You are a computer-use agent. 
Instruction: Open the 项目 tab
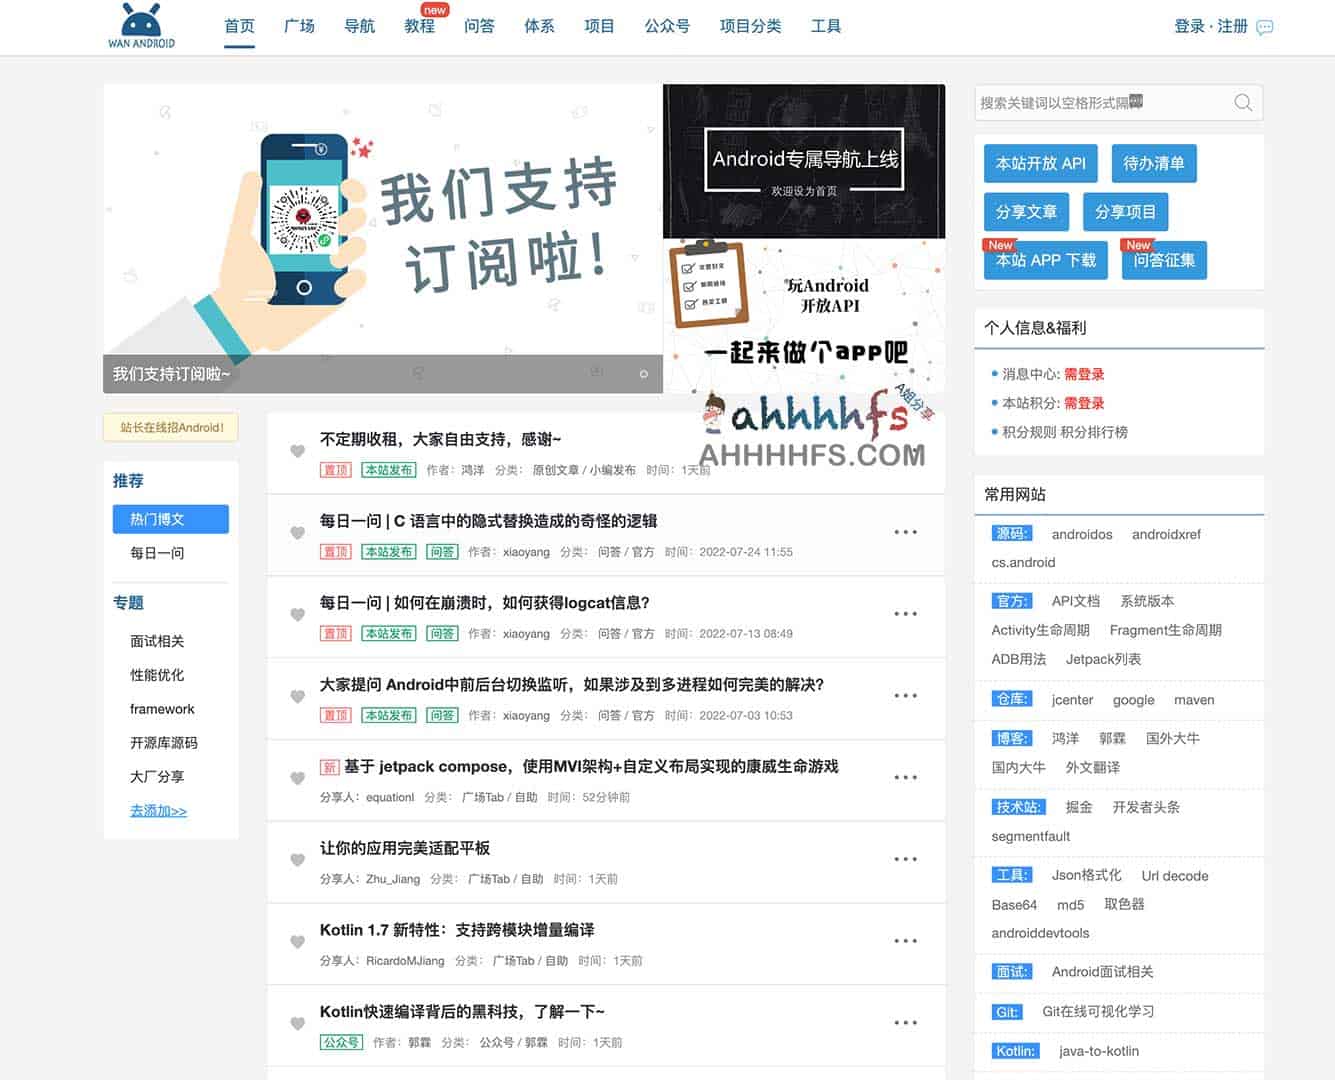(599, 26)
